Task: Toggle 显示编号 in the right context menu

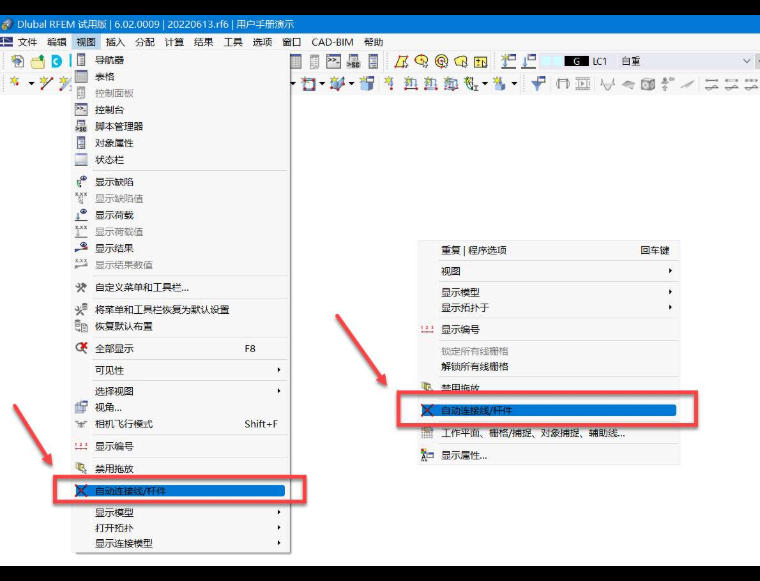Action: (548, 330)
